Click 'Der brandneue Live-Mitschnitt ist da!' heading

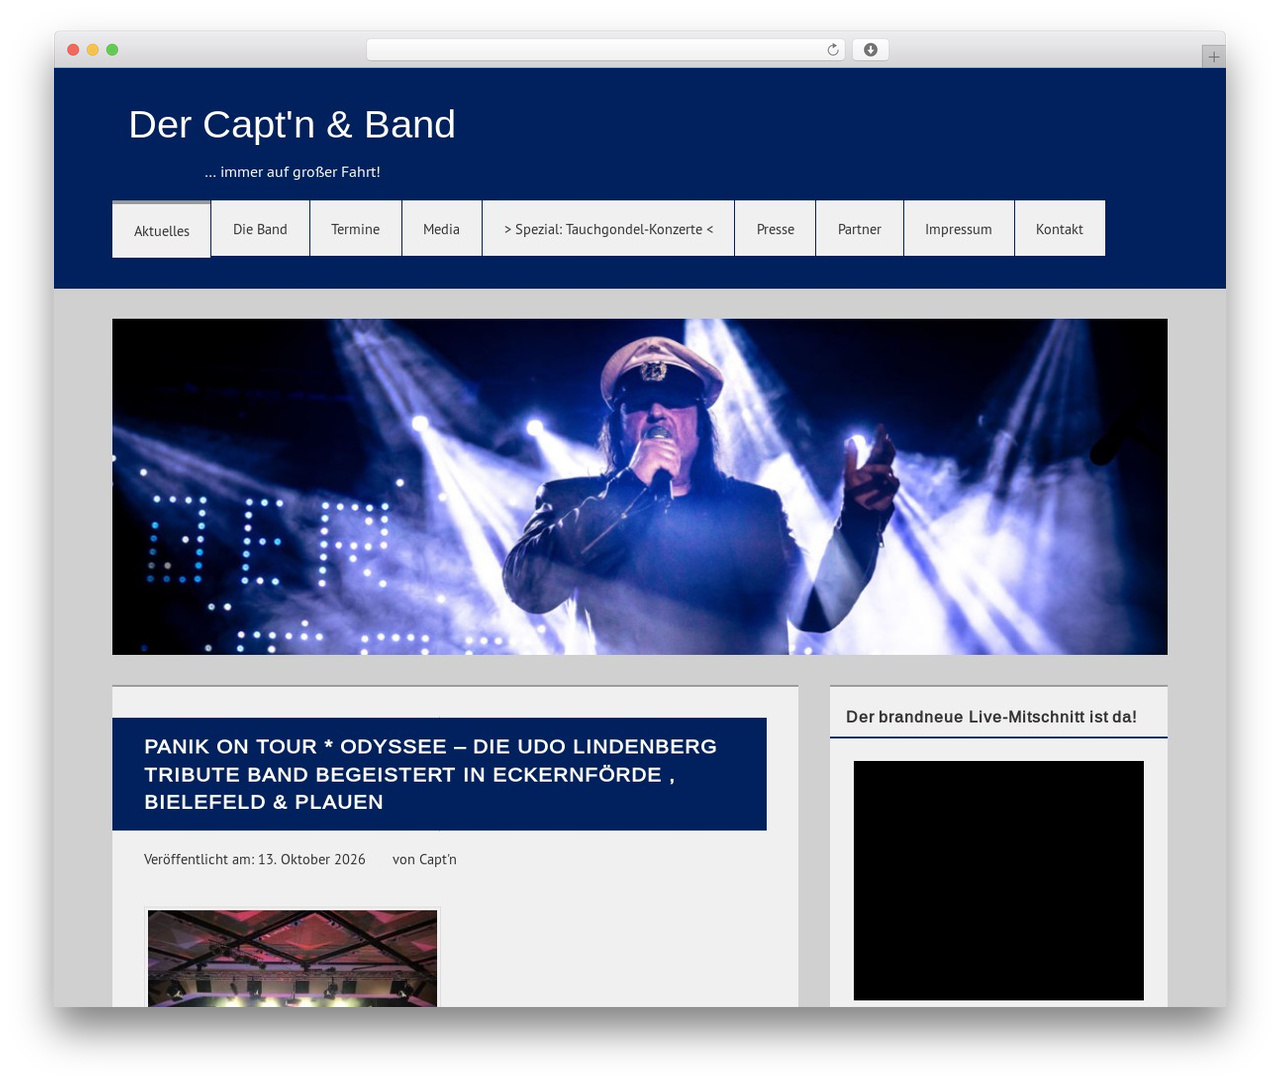(x=991, y=717)
